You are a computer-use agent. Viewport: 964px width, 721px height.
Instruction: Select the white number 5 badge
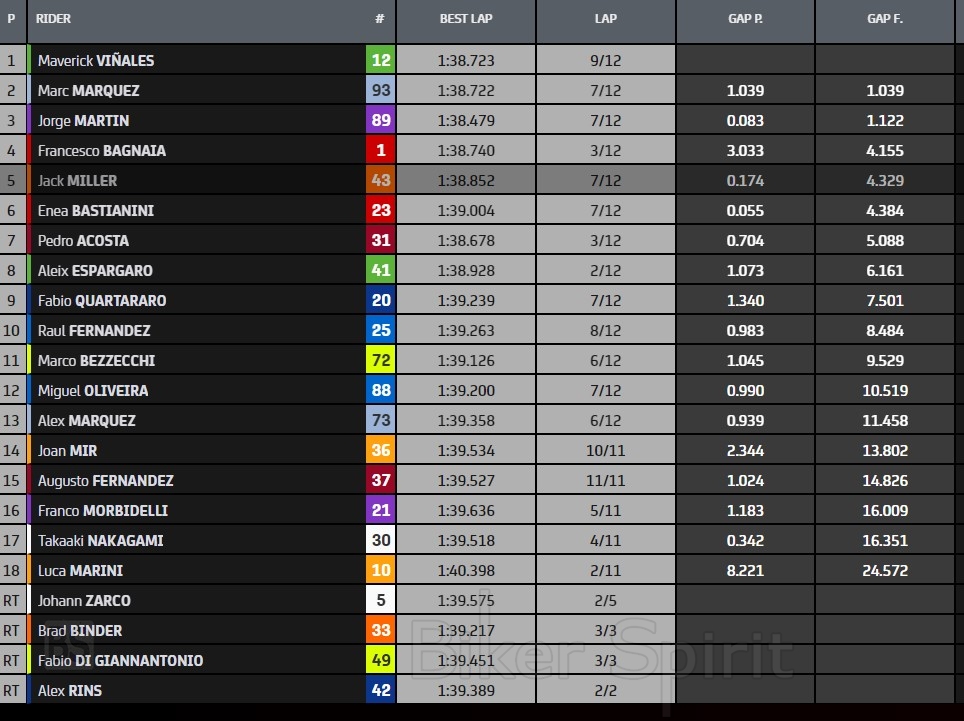pyautogui.click(x=381, y=600)
